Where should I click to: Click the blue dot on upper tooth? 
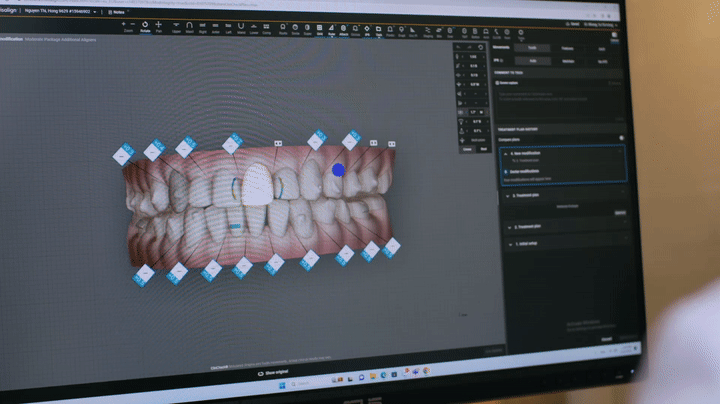[338, 170]
